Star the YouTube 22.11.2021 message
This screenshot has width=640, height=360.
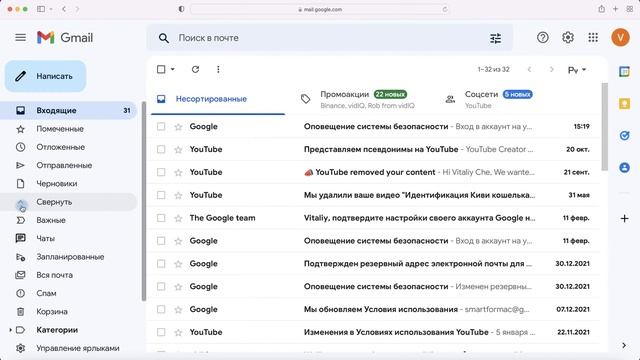tap(178, 333)
